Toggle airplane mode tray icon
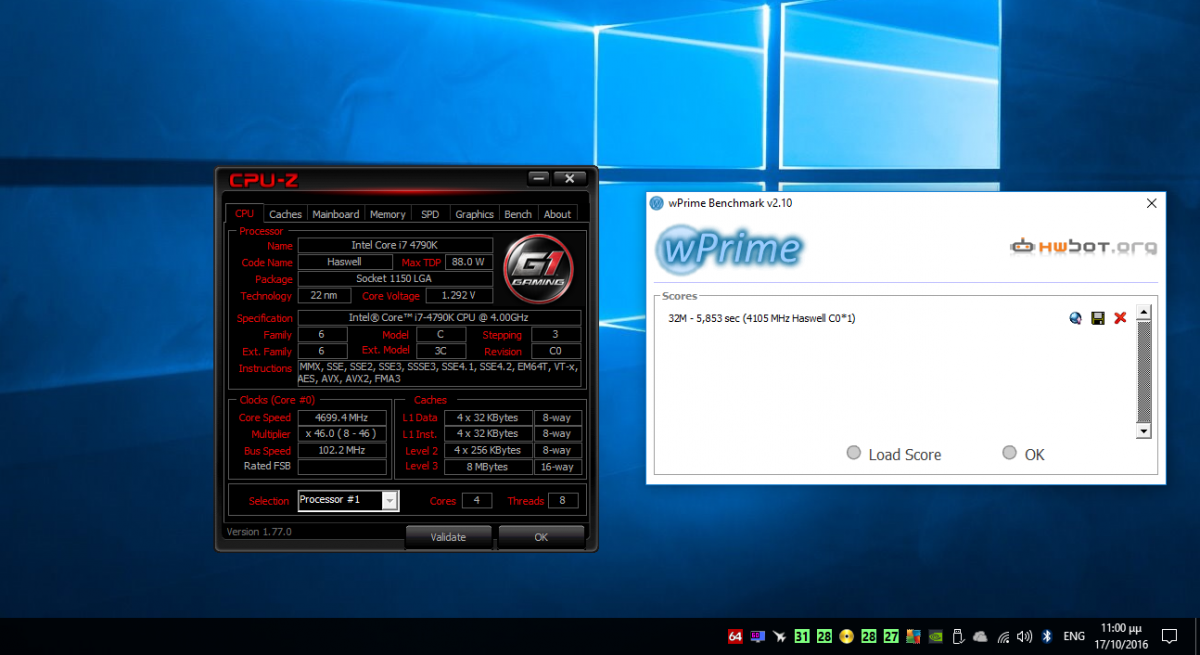Viewport: 1200px width, 655px height. pos(780,636)
